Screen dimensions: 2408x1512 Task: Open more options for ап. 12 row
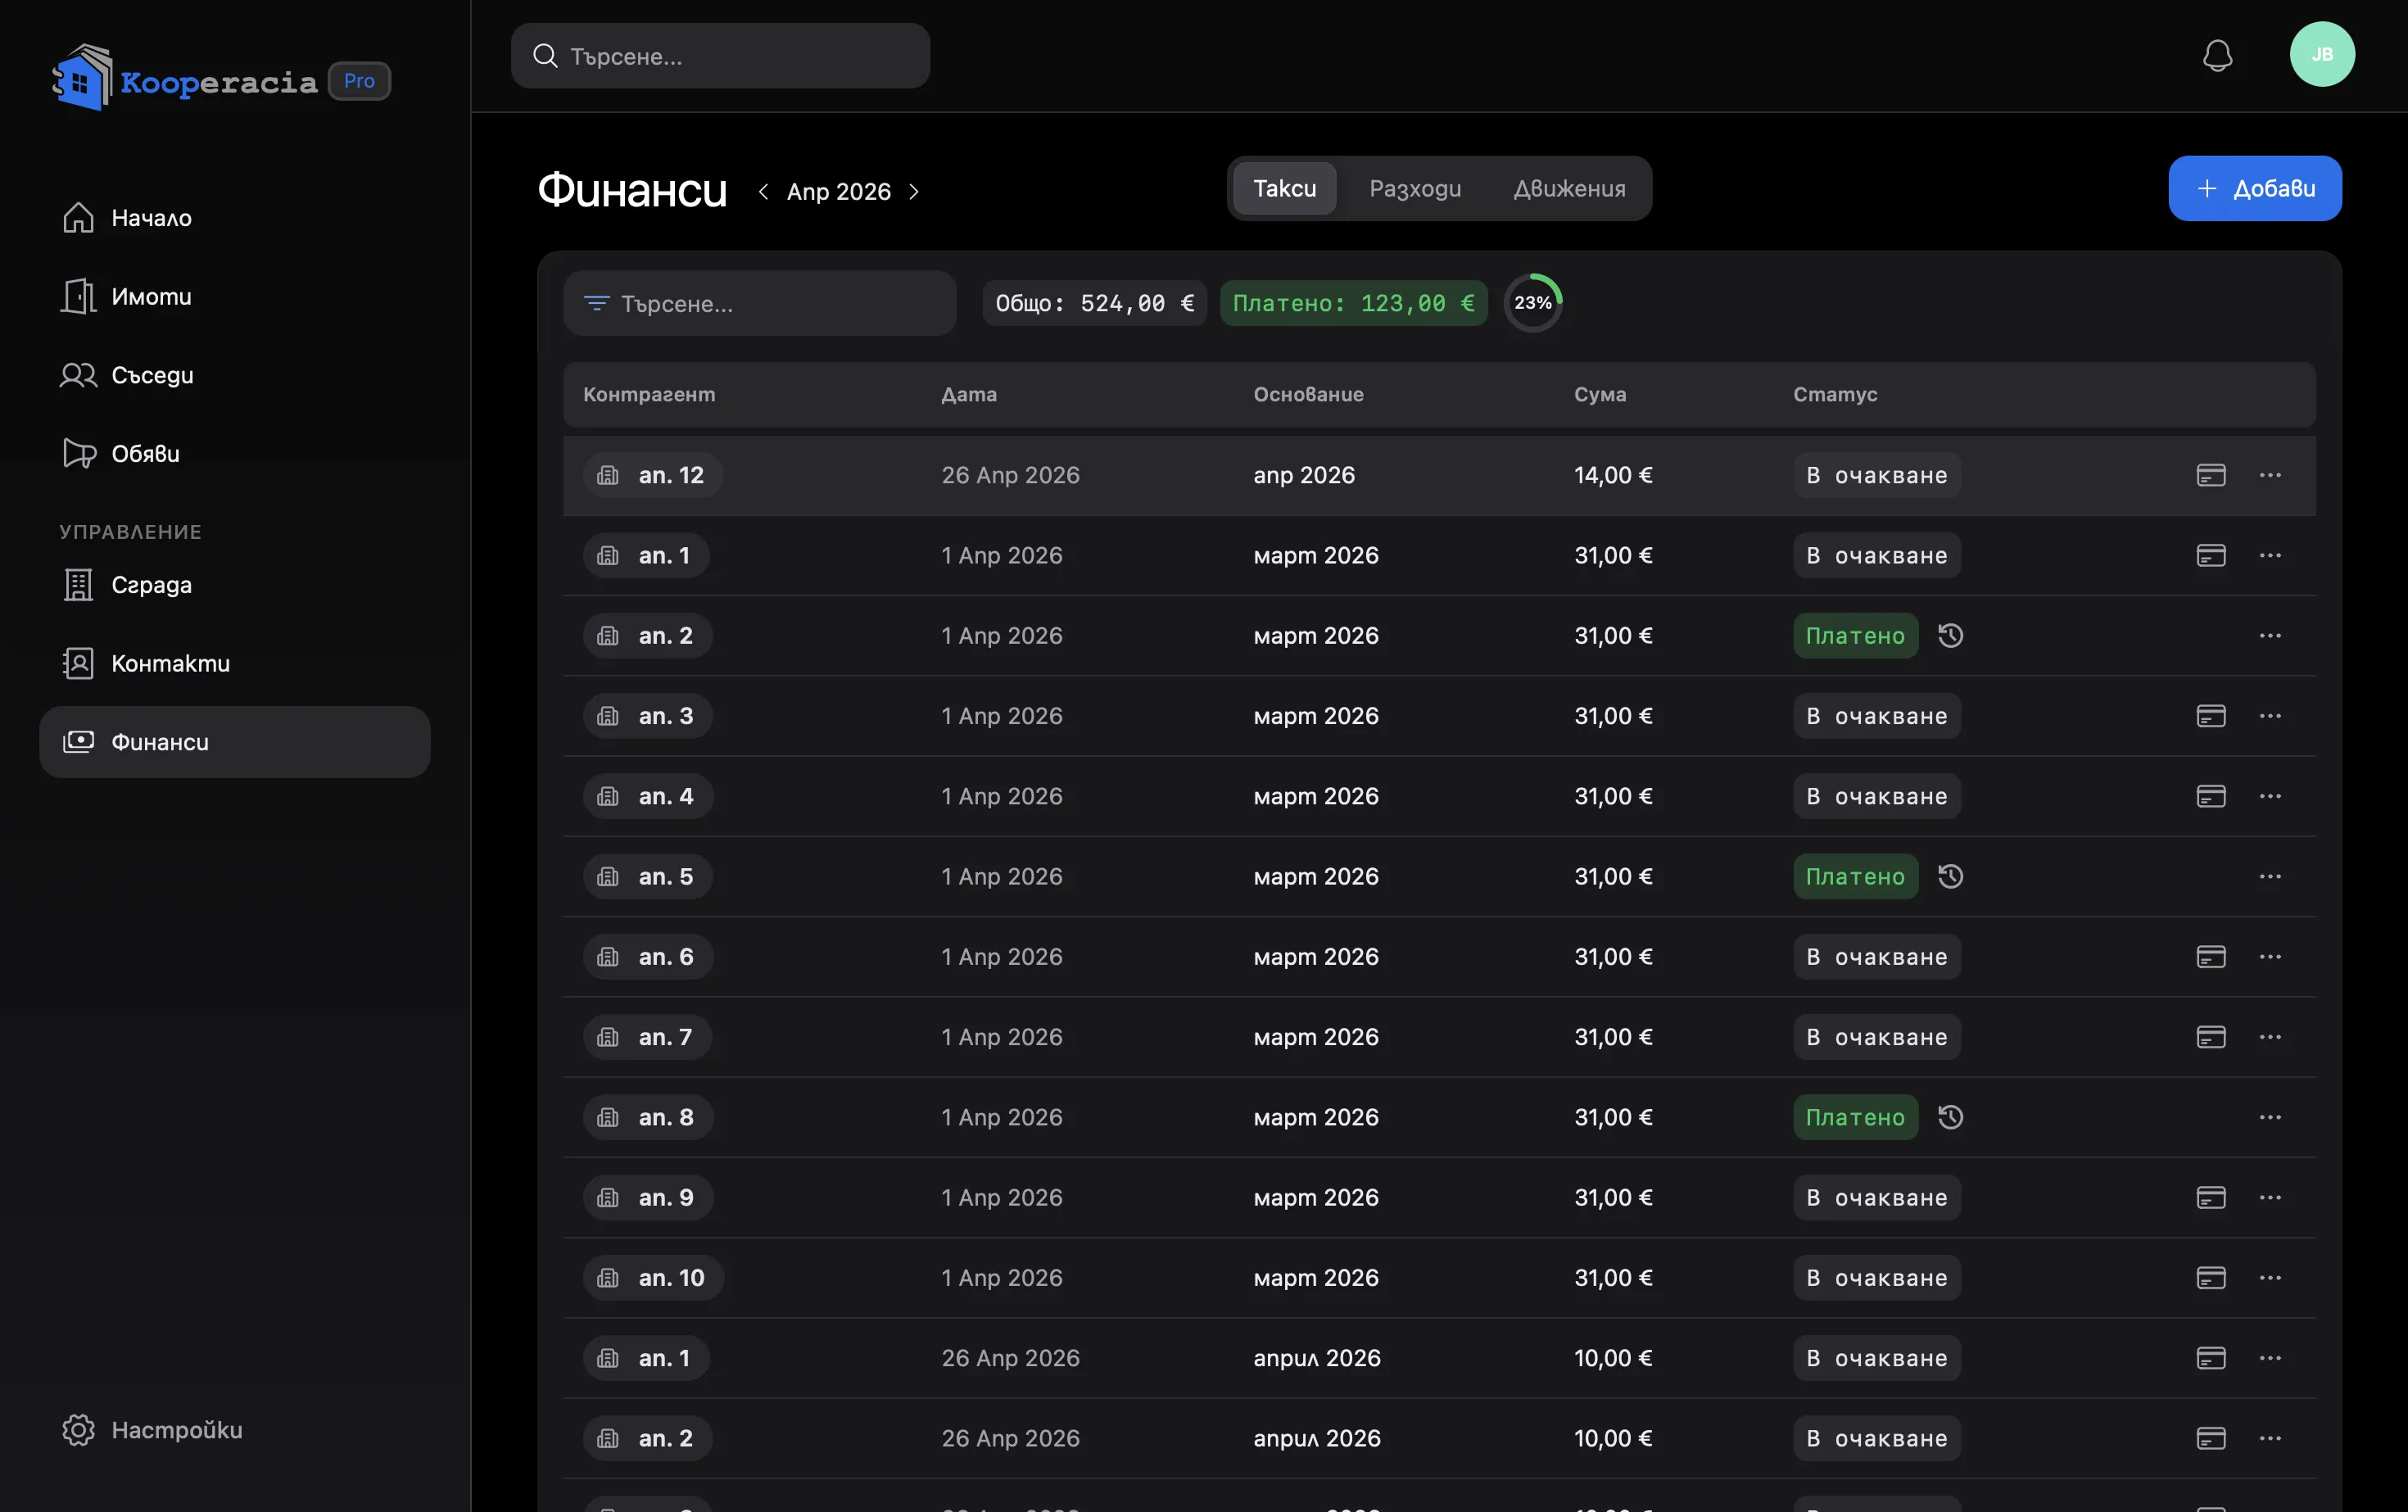(2269, 475)
